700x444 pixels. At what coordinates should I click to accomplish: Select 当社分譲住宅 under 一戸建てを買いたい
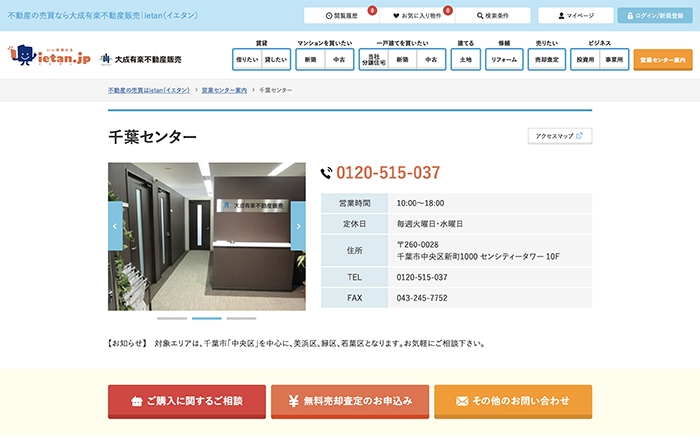374,59
